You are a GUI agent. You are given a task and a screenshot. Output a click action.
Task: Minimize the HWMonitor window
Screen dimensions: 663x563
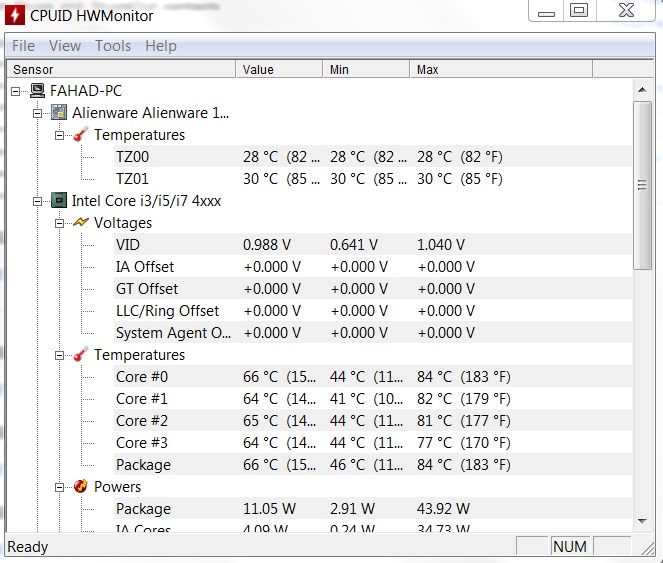[x=546, y=11]
